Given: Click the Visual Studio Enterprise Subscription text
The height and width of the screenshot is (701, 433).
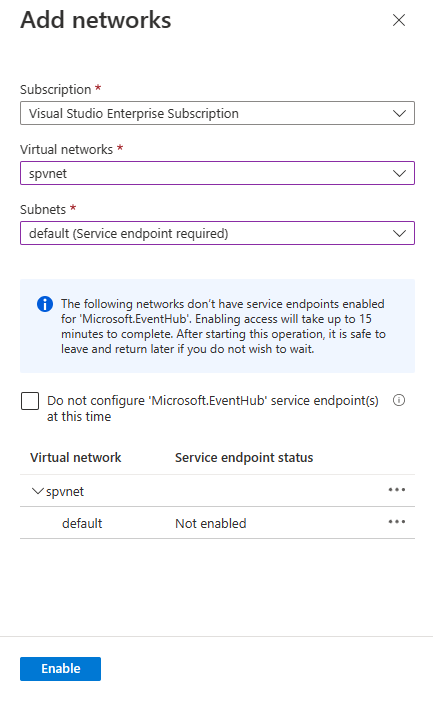Looking at the screenshot, I should click(x=134, y=114).
